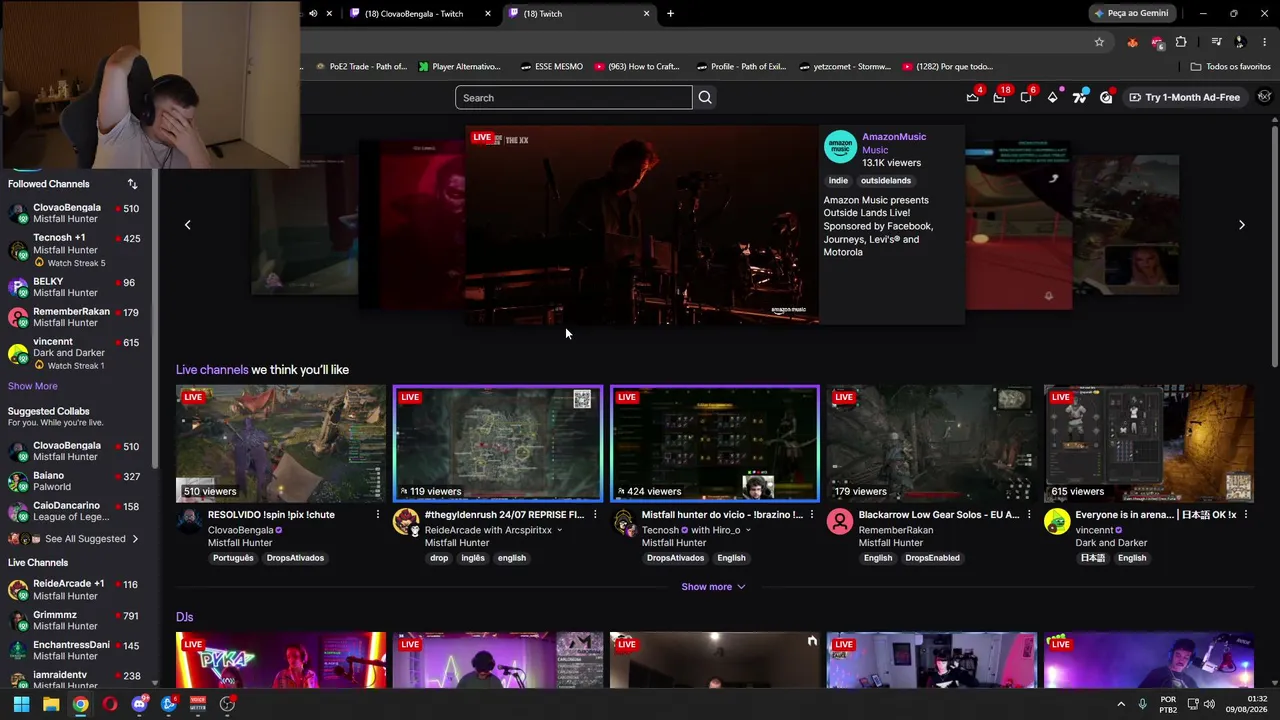Open the Twitch user avatar menu

(1265, 97)
